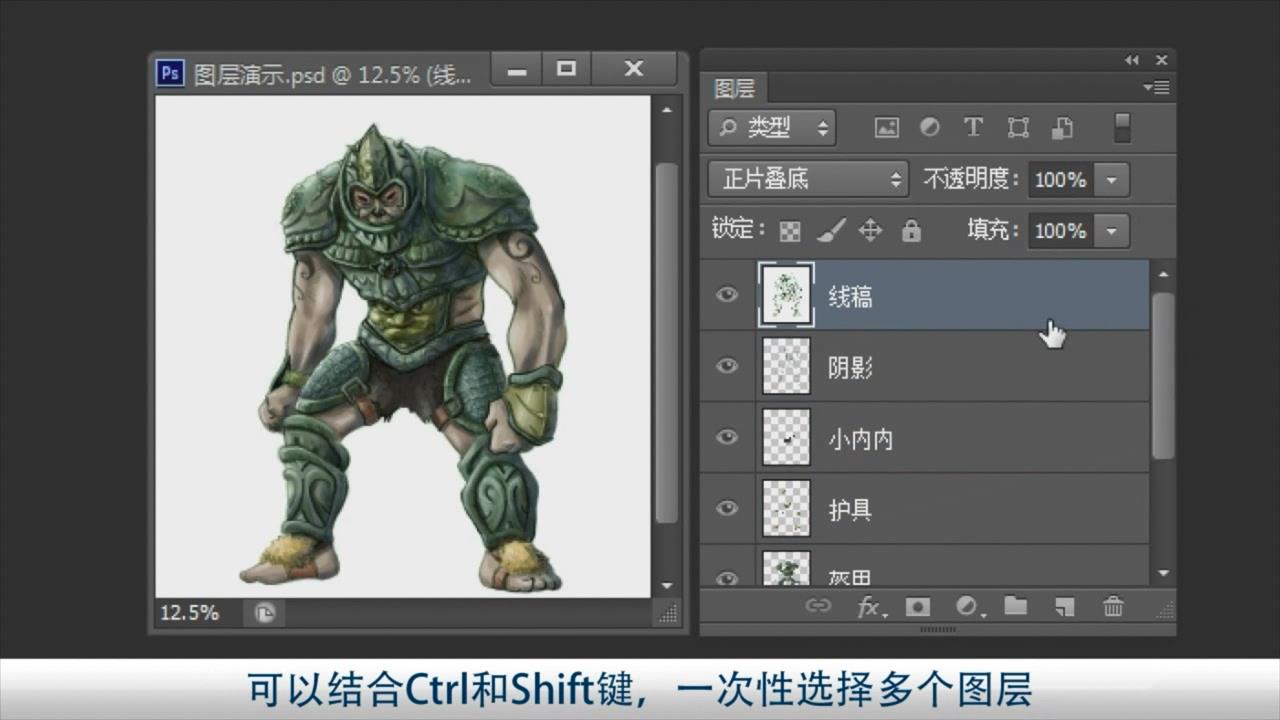Minimize the 图层演示.psd document window
Screen dimensions: 1280x720
pos(517,70)
